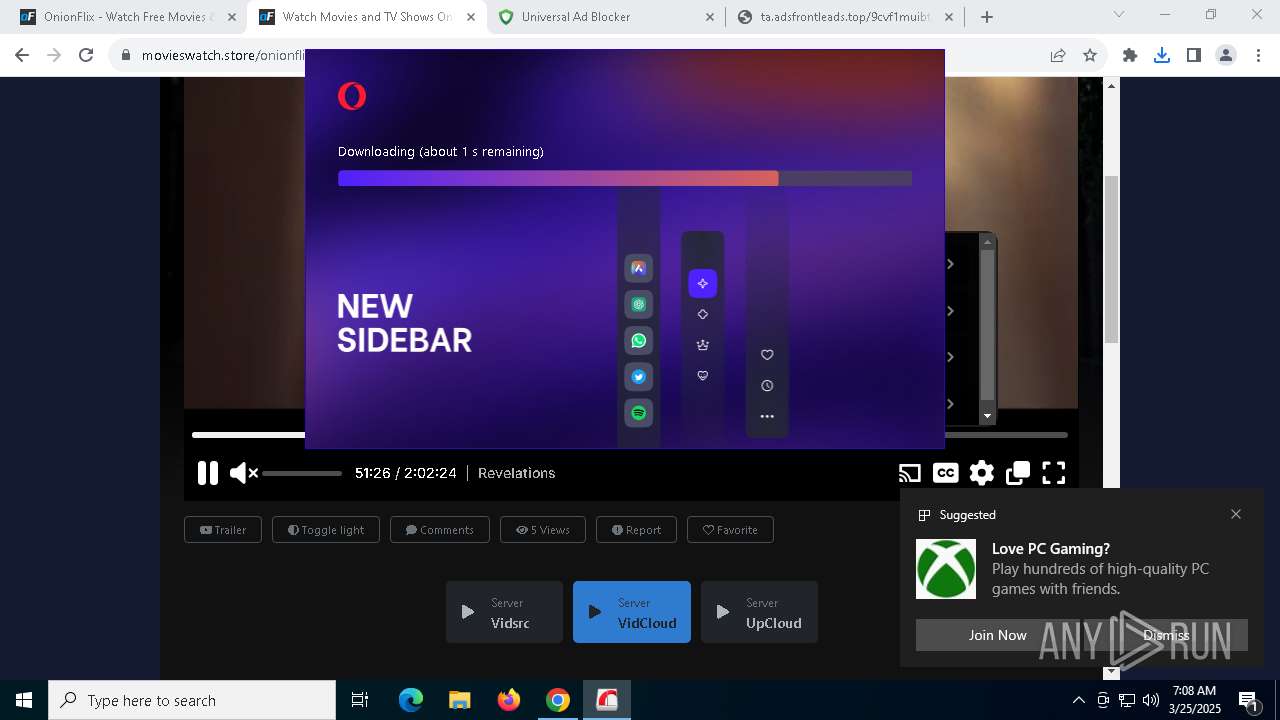Open the tab search chevron dropdown
The height and width of the screenshot is (720, 1280).
tap(1119, 14)
